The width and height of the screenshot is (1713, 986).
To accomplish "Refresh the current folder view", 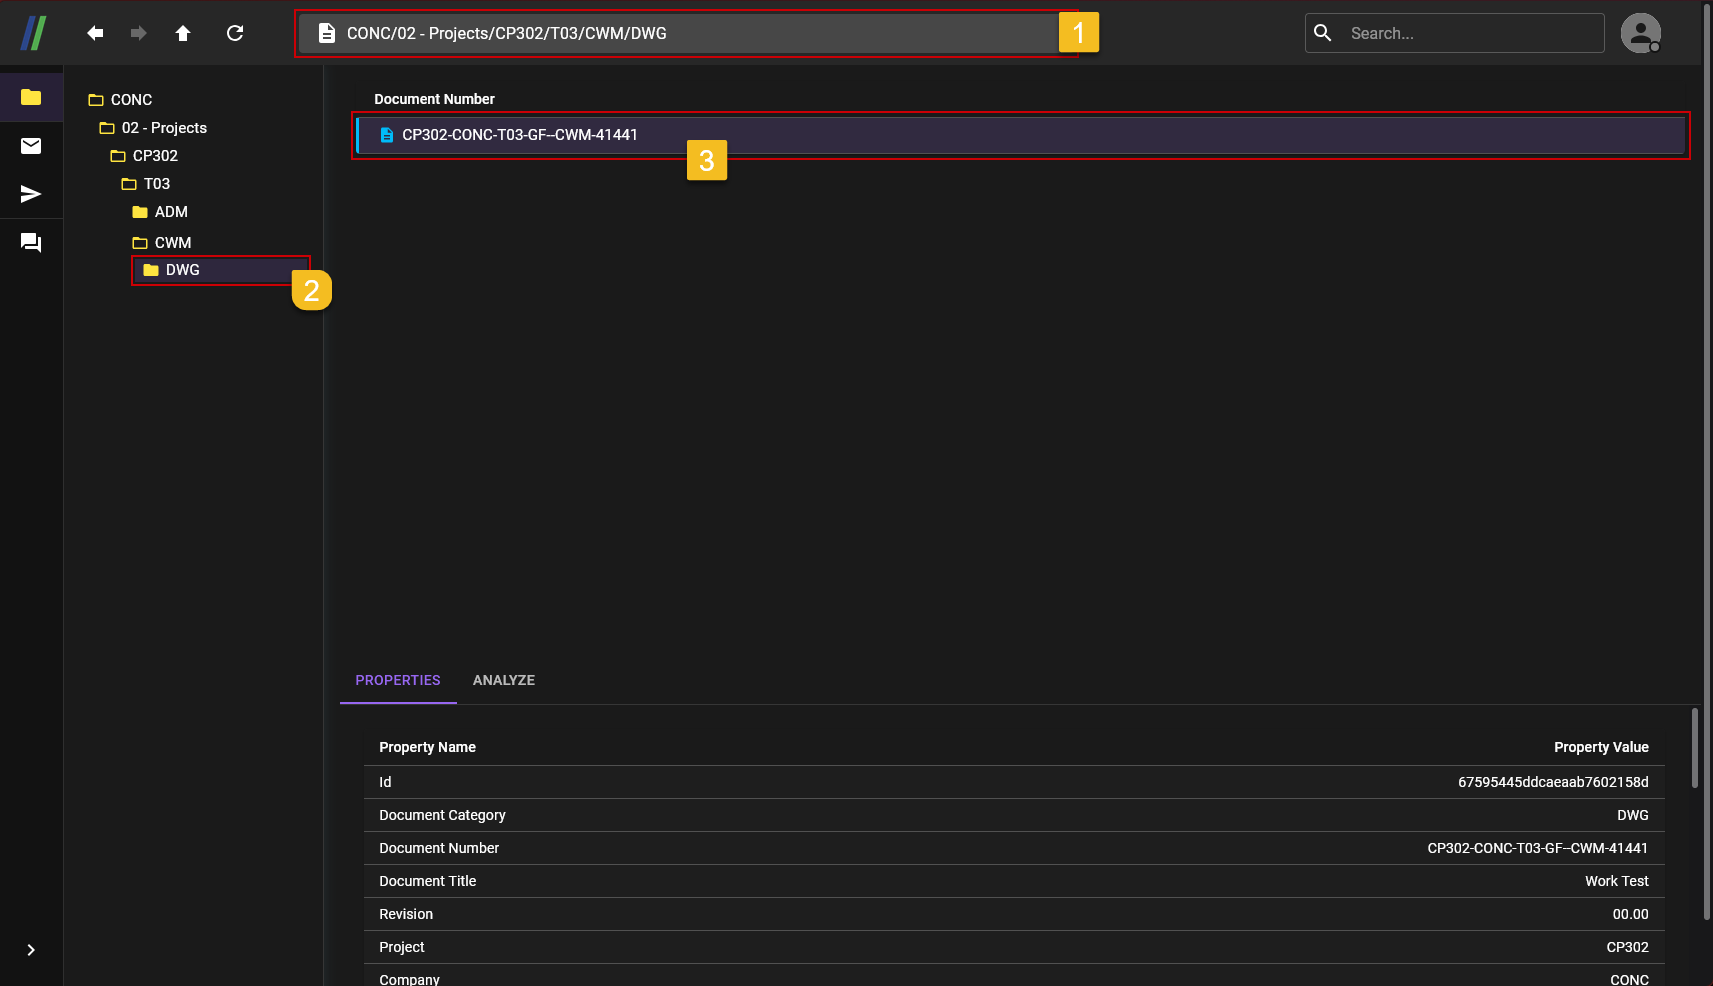I will pos(236,32).
